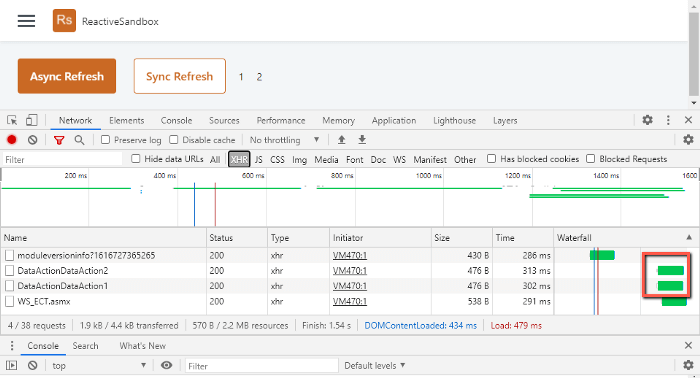Close the console drawer

click(x=688, y=345)
